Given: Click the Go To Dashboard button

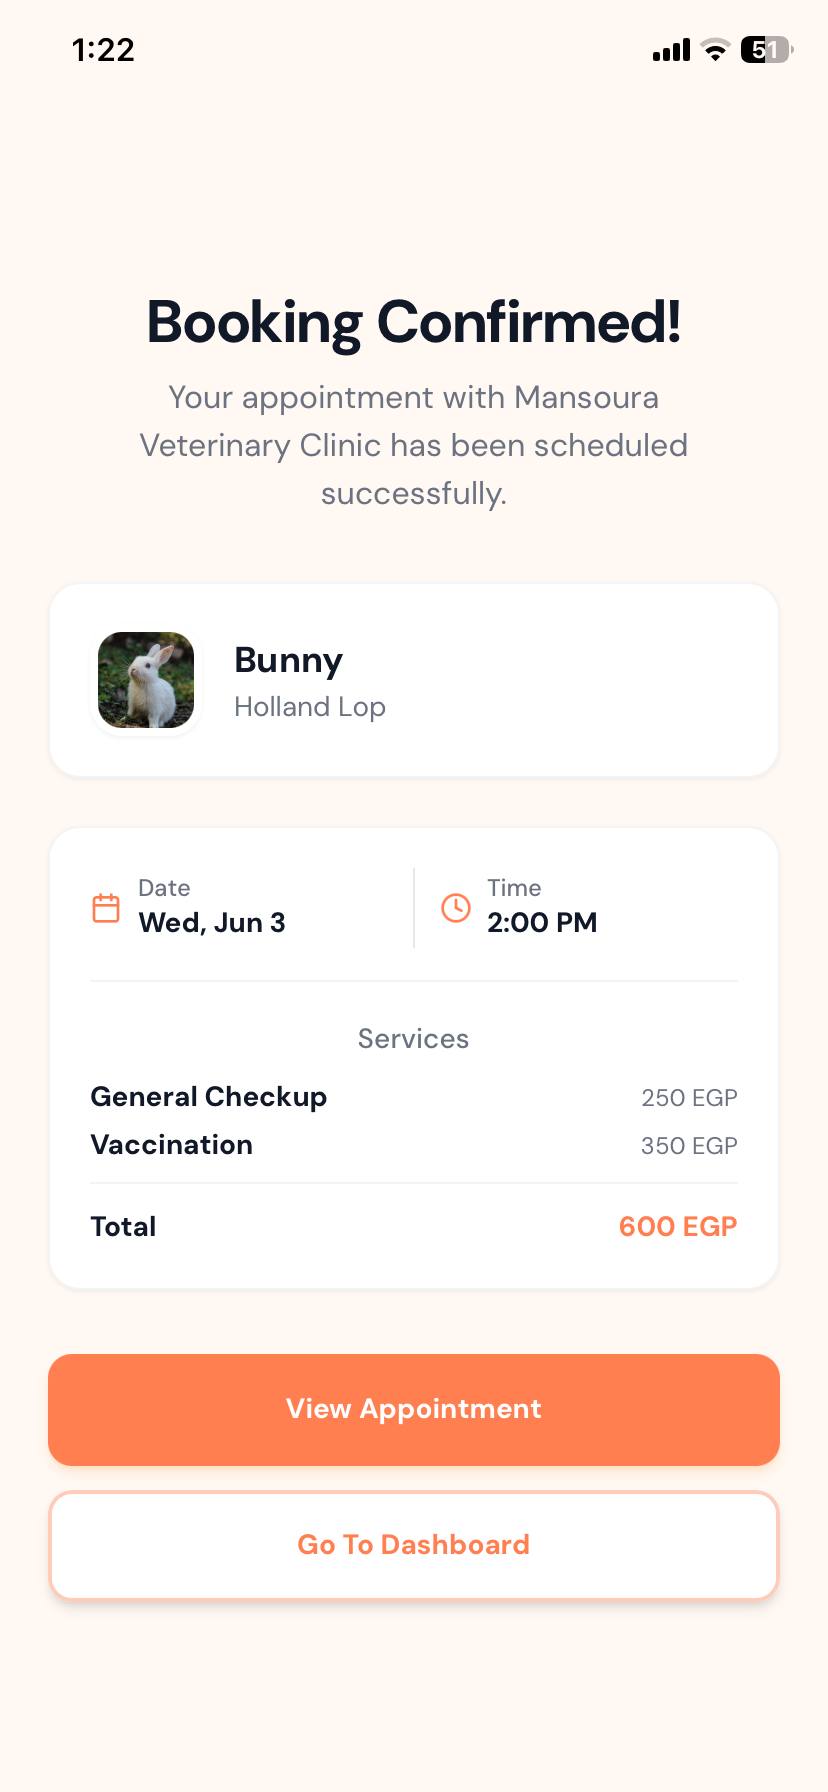Looking at the screenshot, I should click(x=414, y=1545).
